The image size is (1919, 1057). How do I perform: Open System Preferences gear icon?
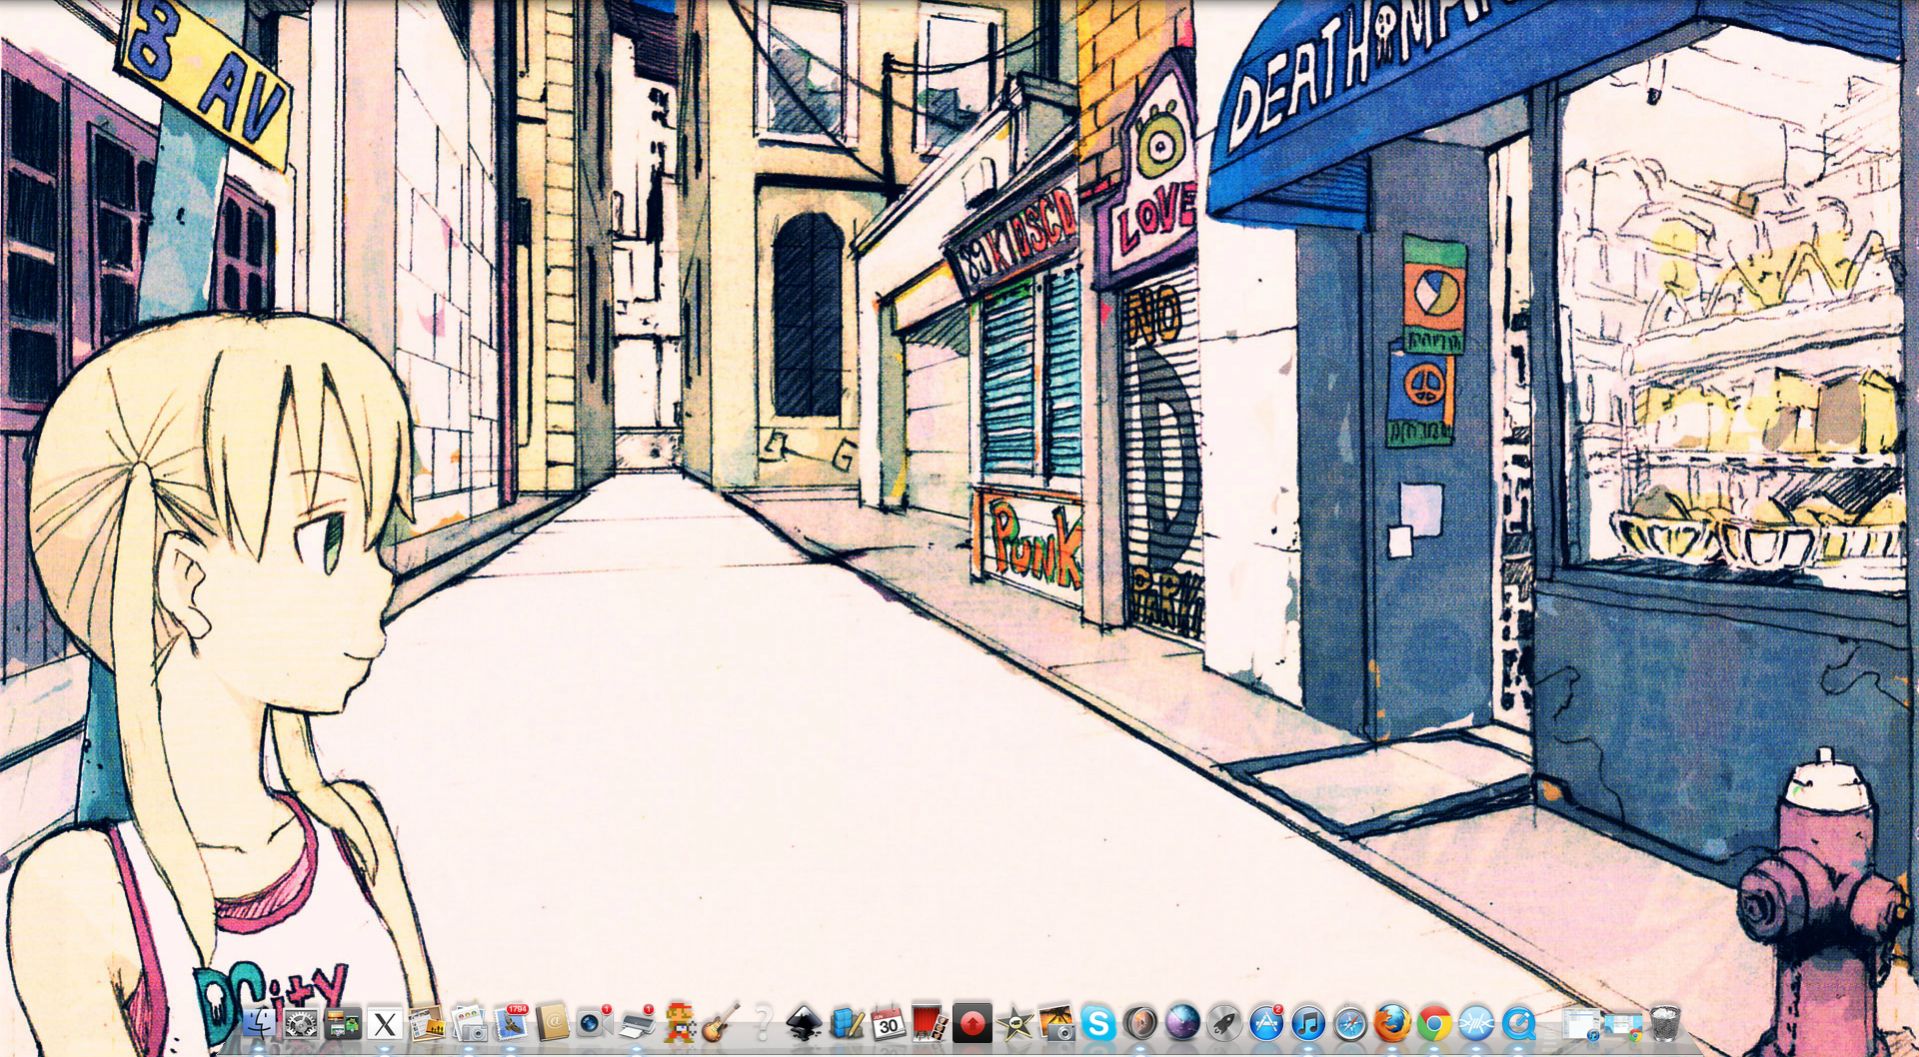(x=300, y=1023)
